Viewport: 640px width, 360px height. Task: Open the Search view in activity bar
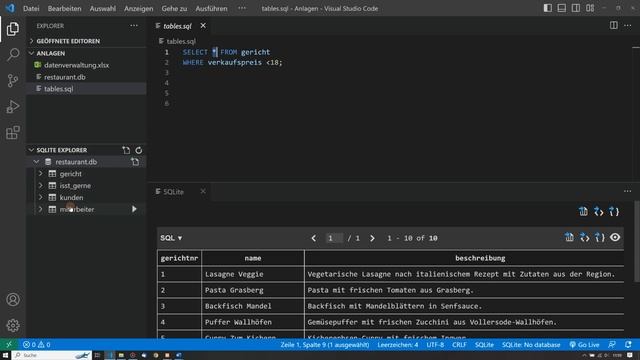pyautogui.click(x=13, y=55)
